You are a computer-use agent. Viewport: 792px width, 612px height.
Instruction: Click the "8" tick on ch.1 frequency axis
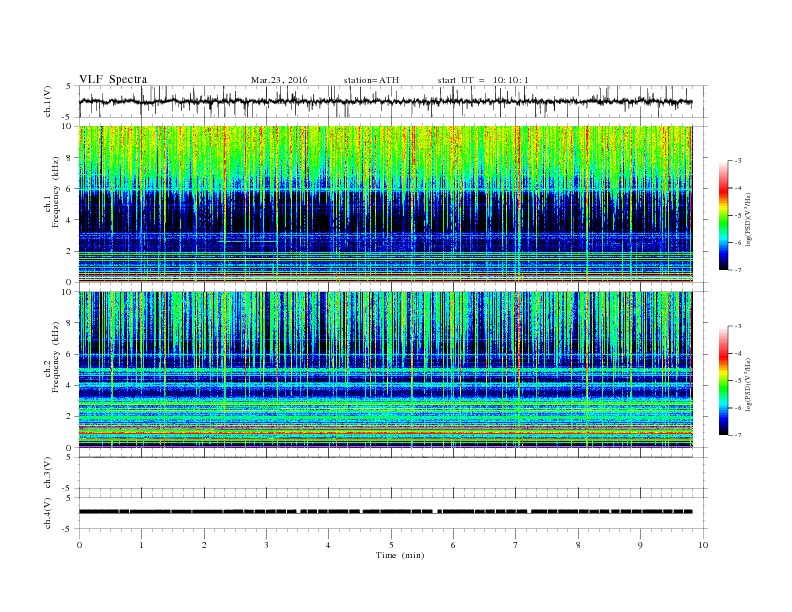70,158
